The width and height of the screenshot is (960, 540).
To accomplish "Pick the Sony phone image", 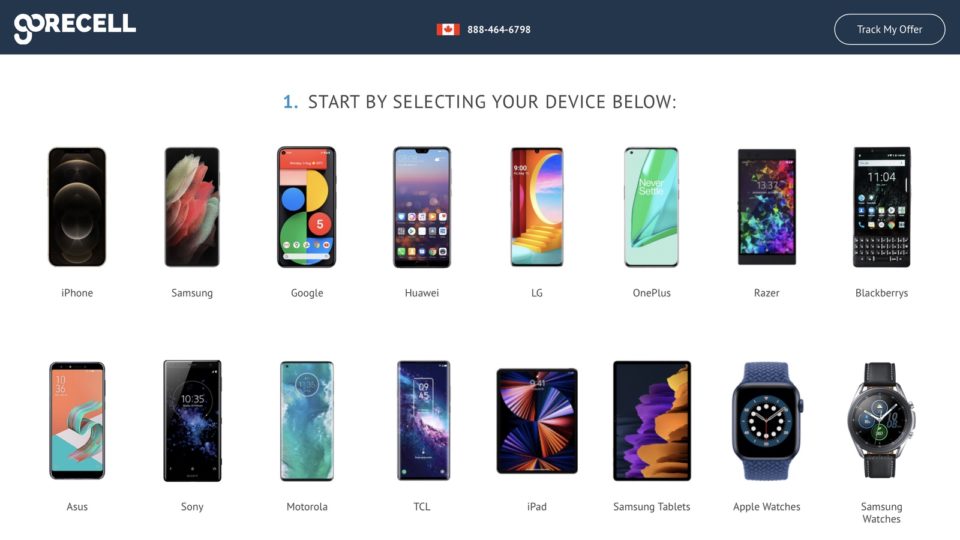I will click(x=192, y=421).
